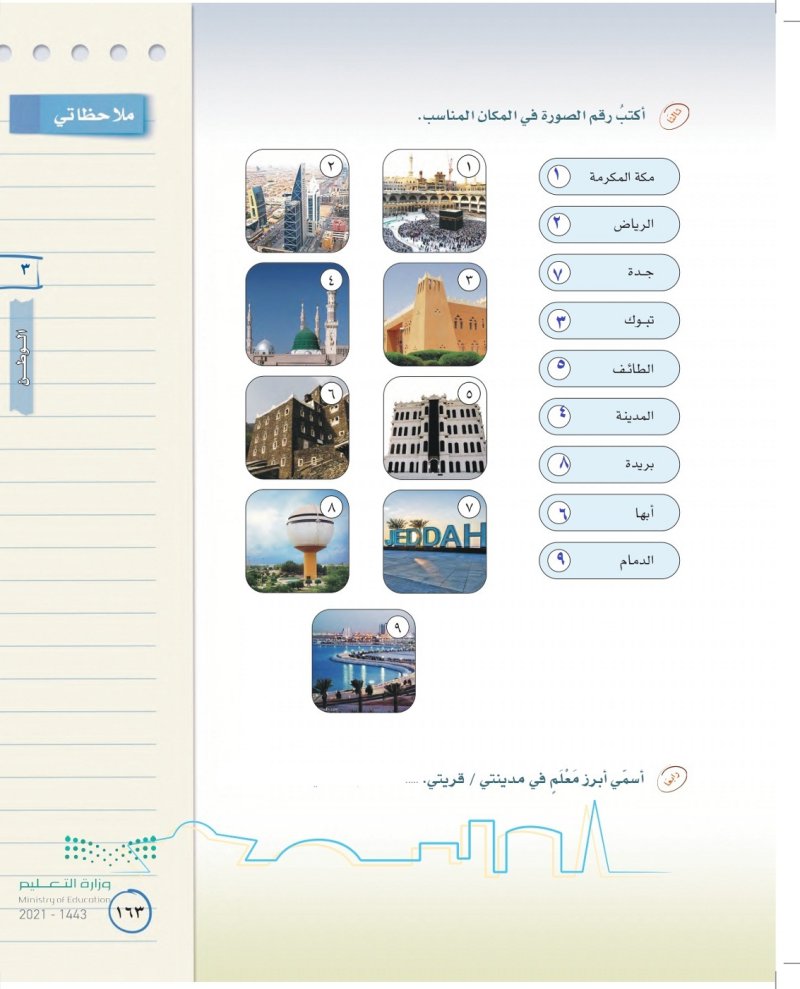
Task: Click the الطائف answer box
Action: pos(609,368)
